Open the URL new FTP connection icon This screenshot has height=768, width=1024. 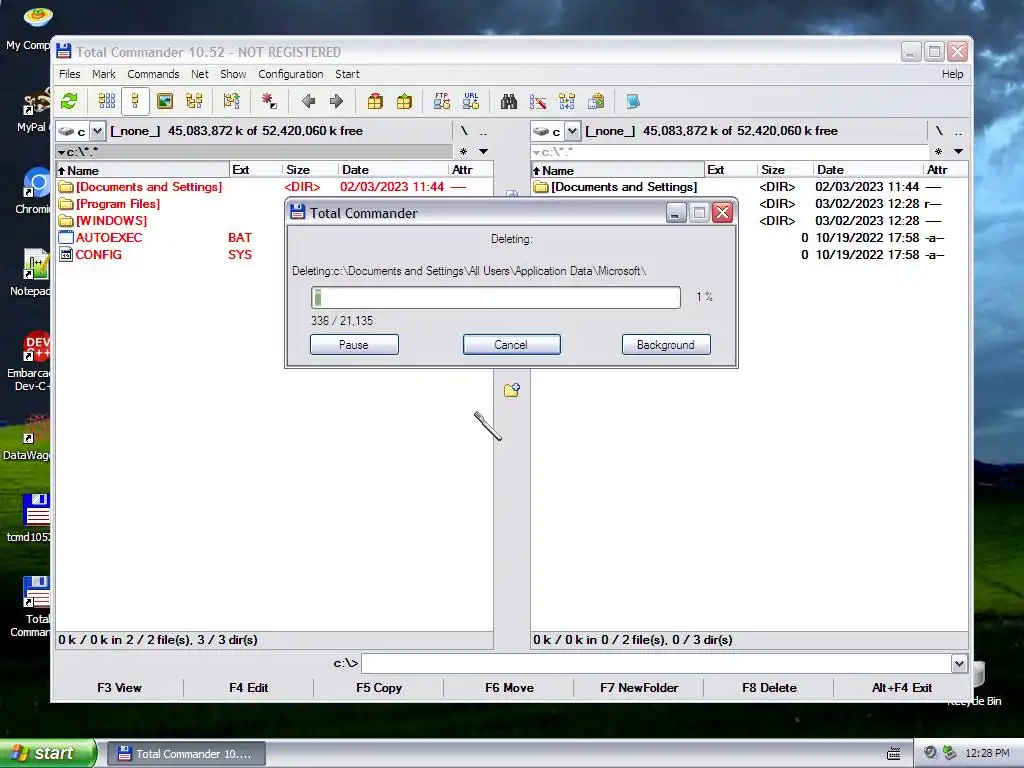point(471,101)
